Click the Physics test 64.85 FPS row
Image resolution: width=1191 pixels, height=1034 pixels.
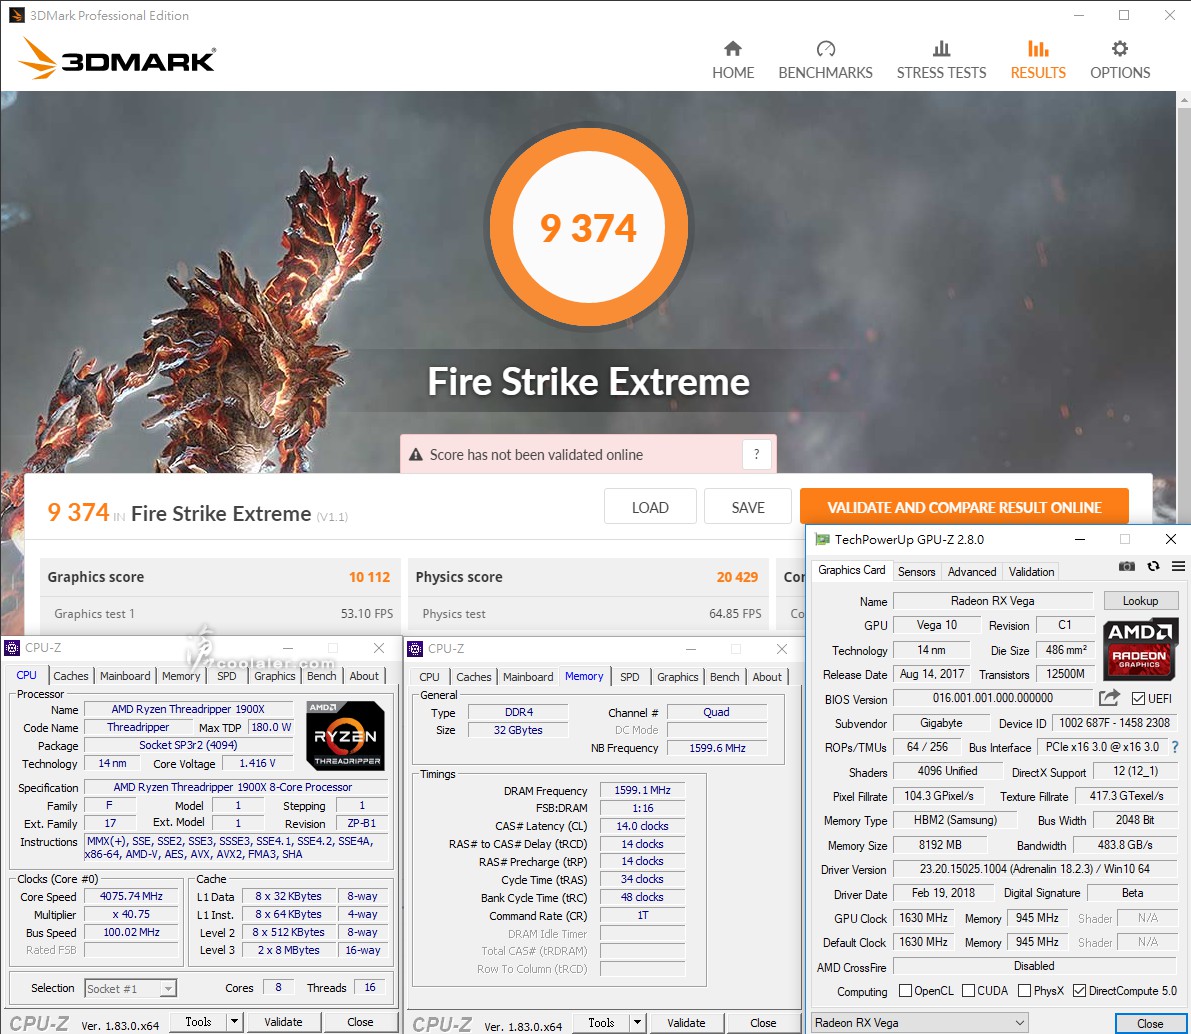click(x=589, y=613)
